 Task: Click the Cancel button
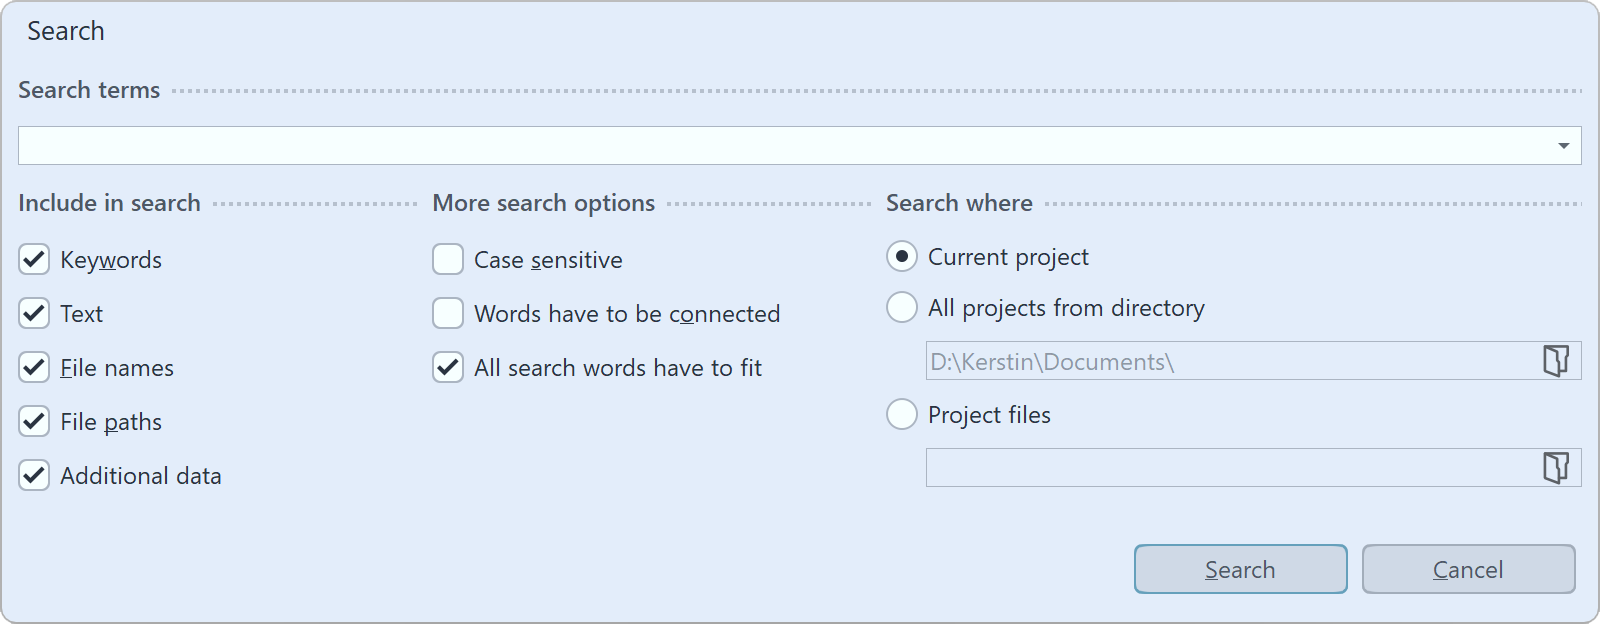pos(1468,569)
